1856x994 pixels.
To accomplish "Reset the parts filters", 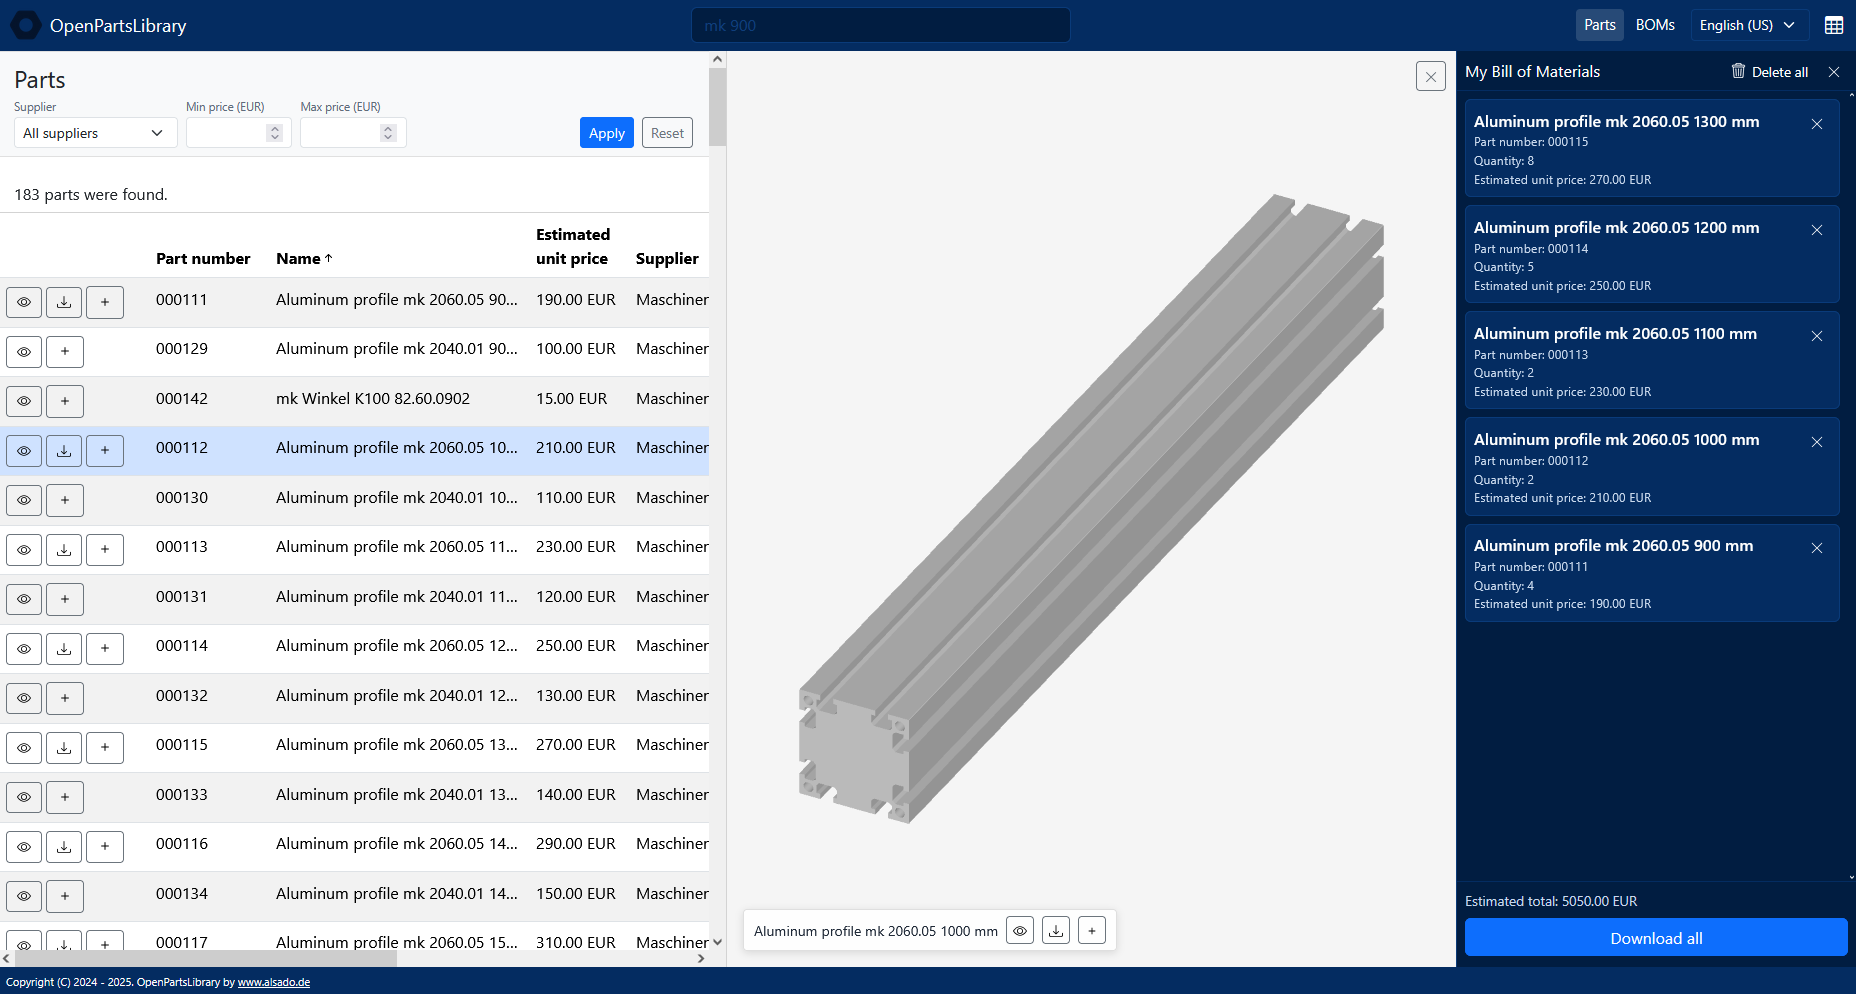I will click(x=667, y=133).
